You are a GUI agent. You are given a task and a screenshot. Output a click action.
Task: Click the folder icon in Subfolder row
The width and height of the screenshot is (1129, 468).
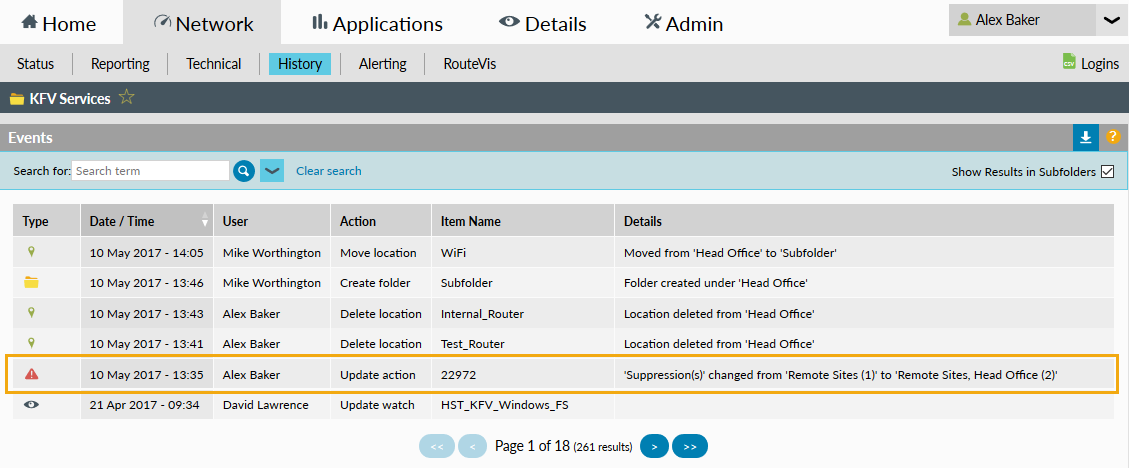click(31, 282)
